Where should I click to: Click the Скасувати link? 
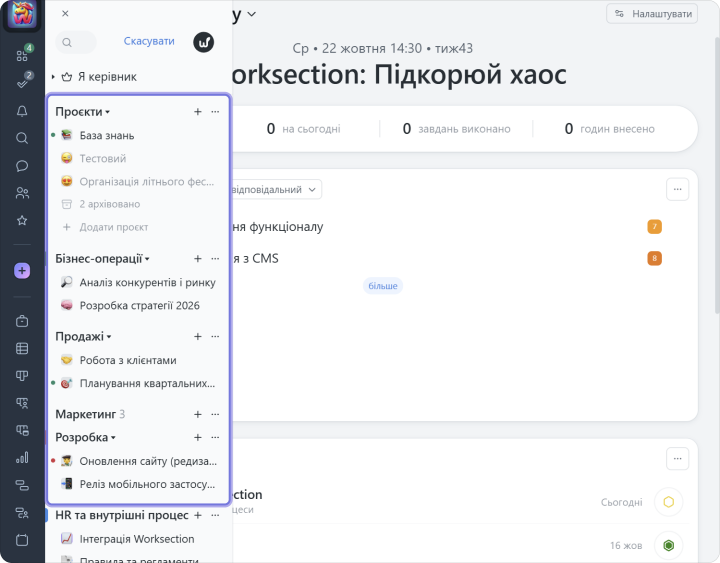pyautogui.click(x=149, y=42)
